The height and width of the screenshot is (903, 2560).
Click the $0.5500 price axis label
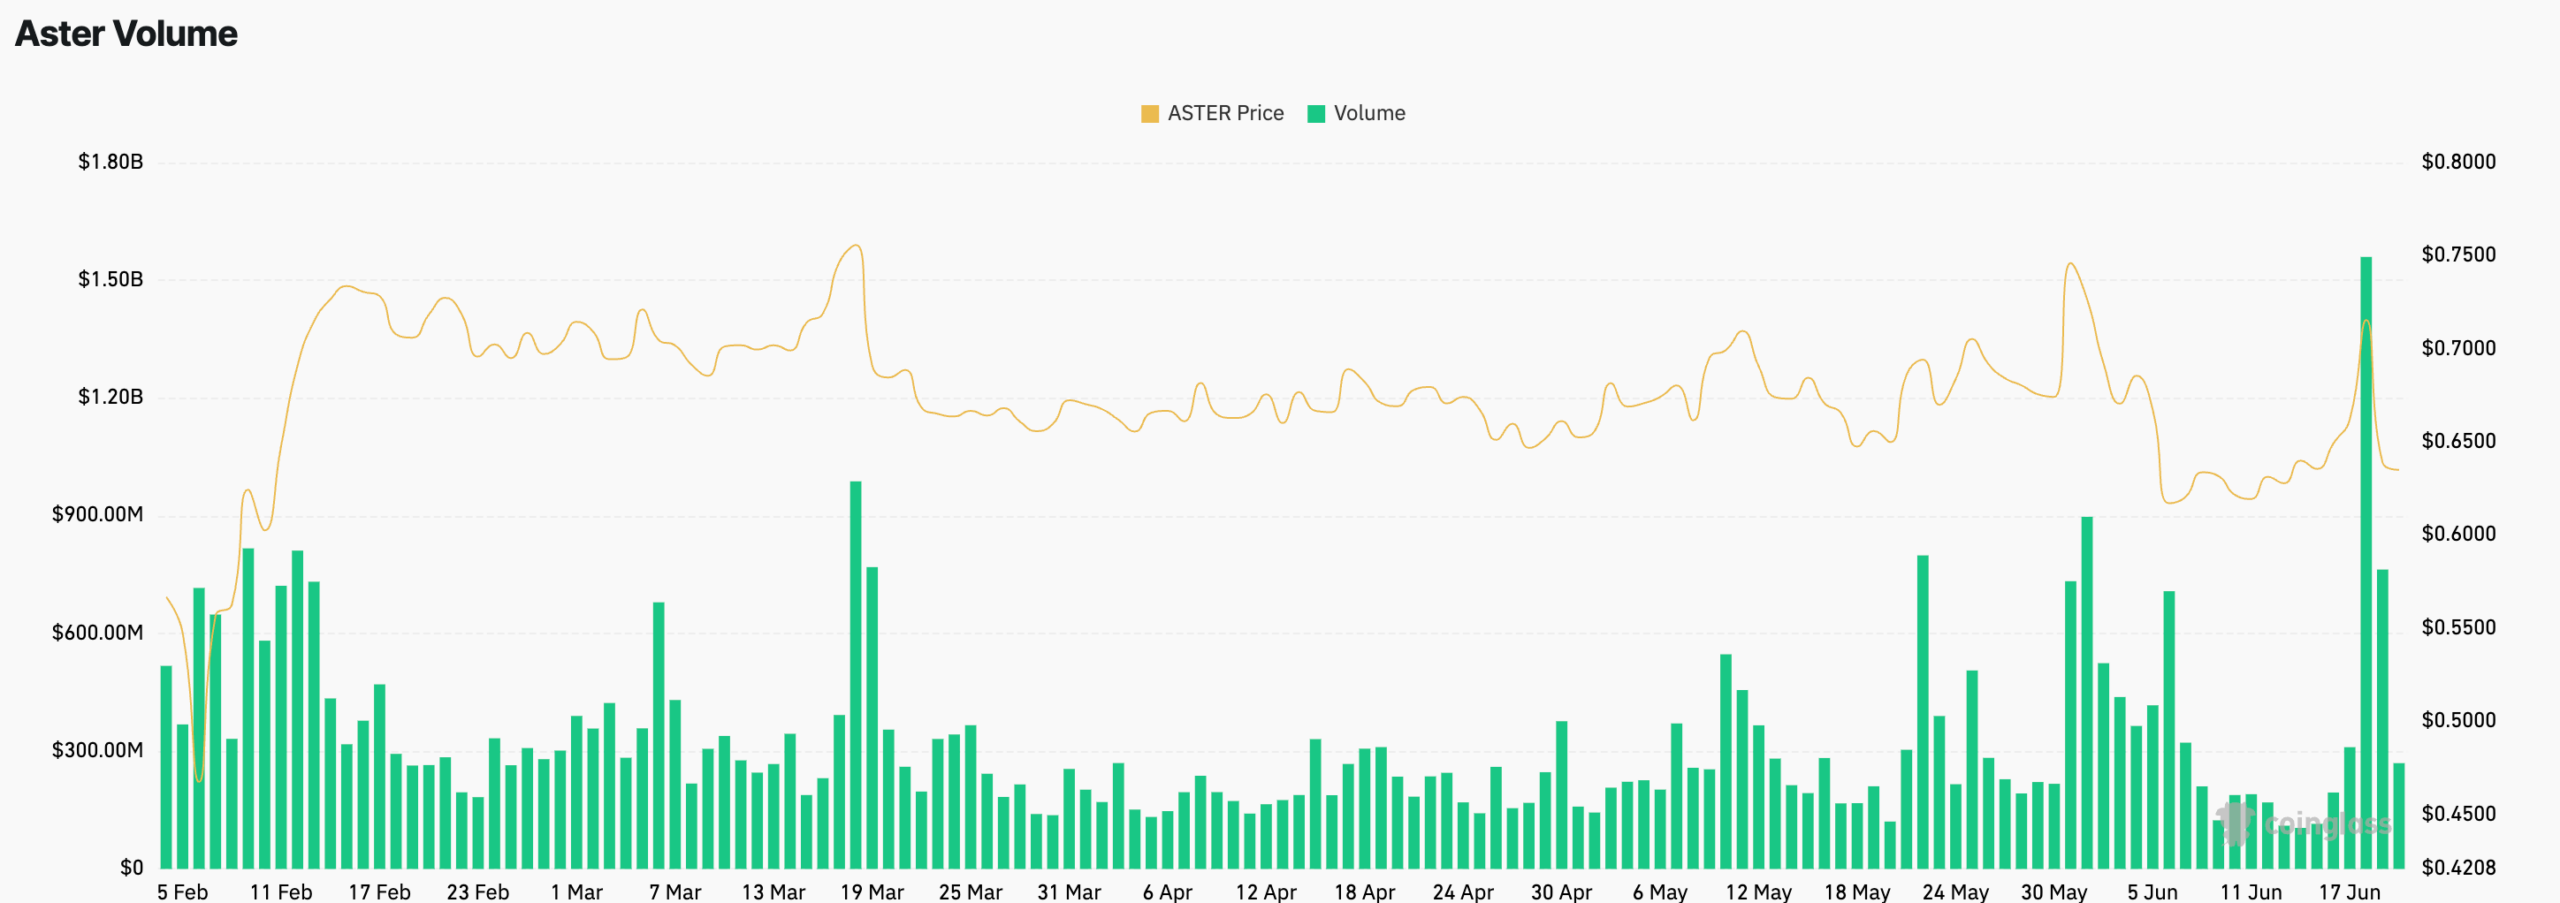tap(2458, 627)
